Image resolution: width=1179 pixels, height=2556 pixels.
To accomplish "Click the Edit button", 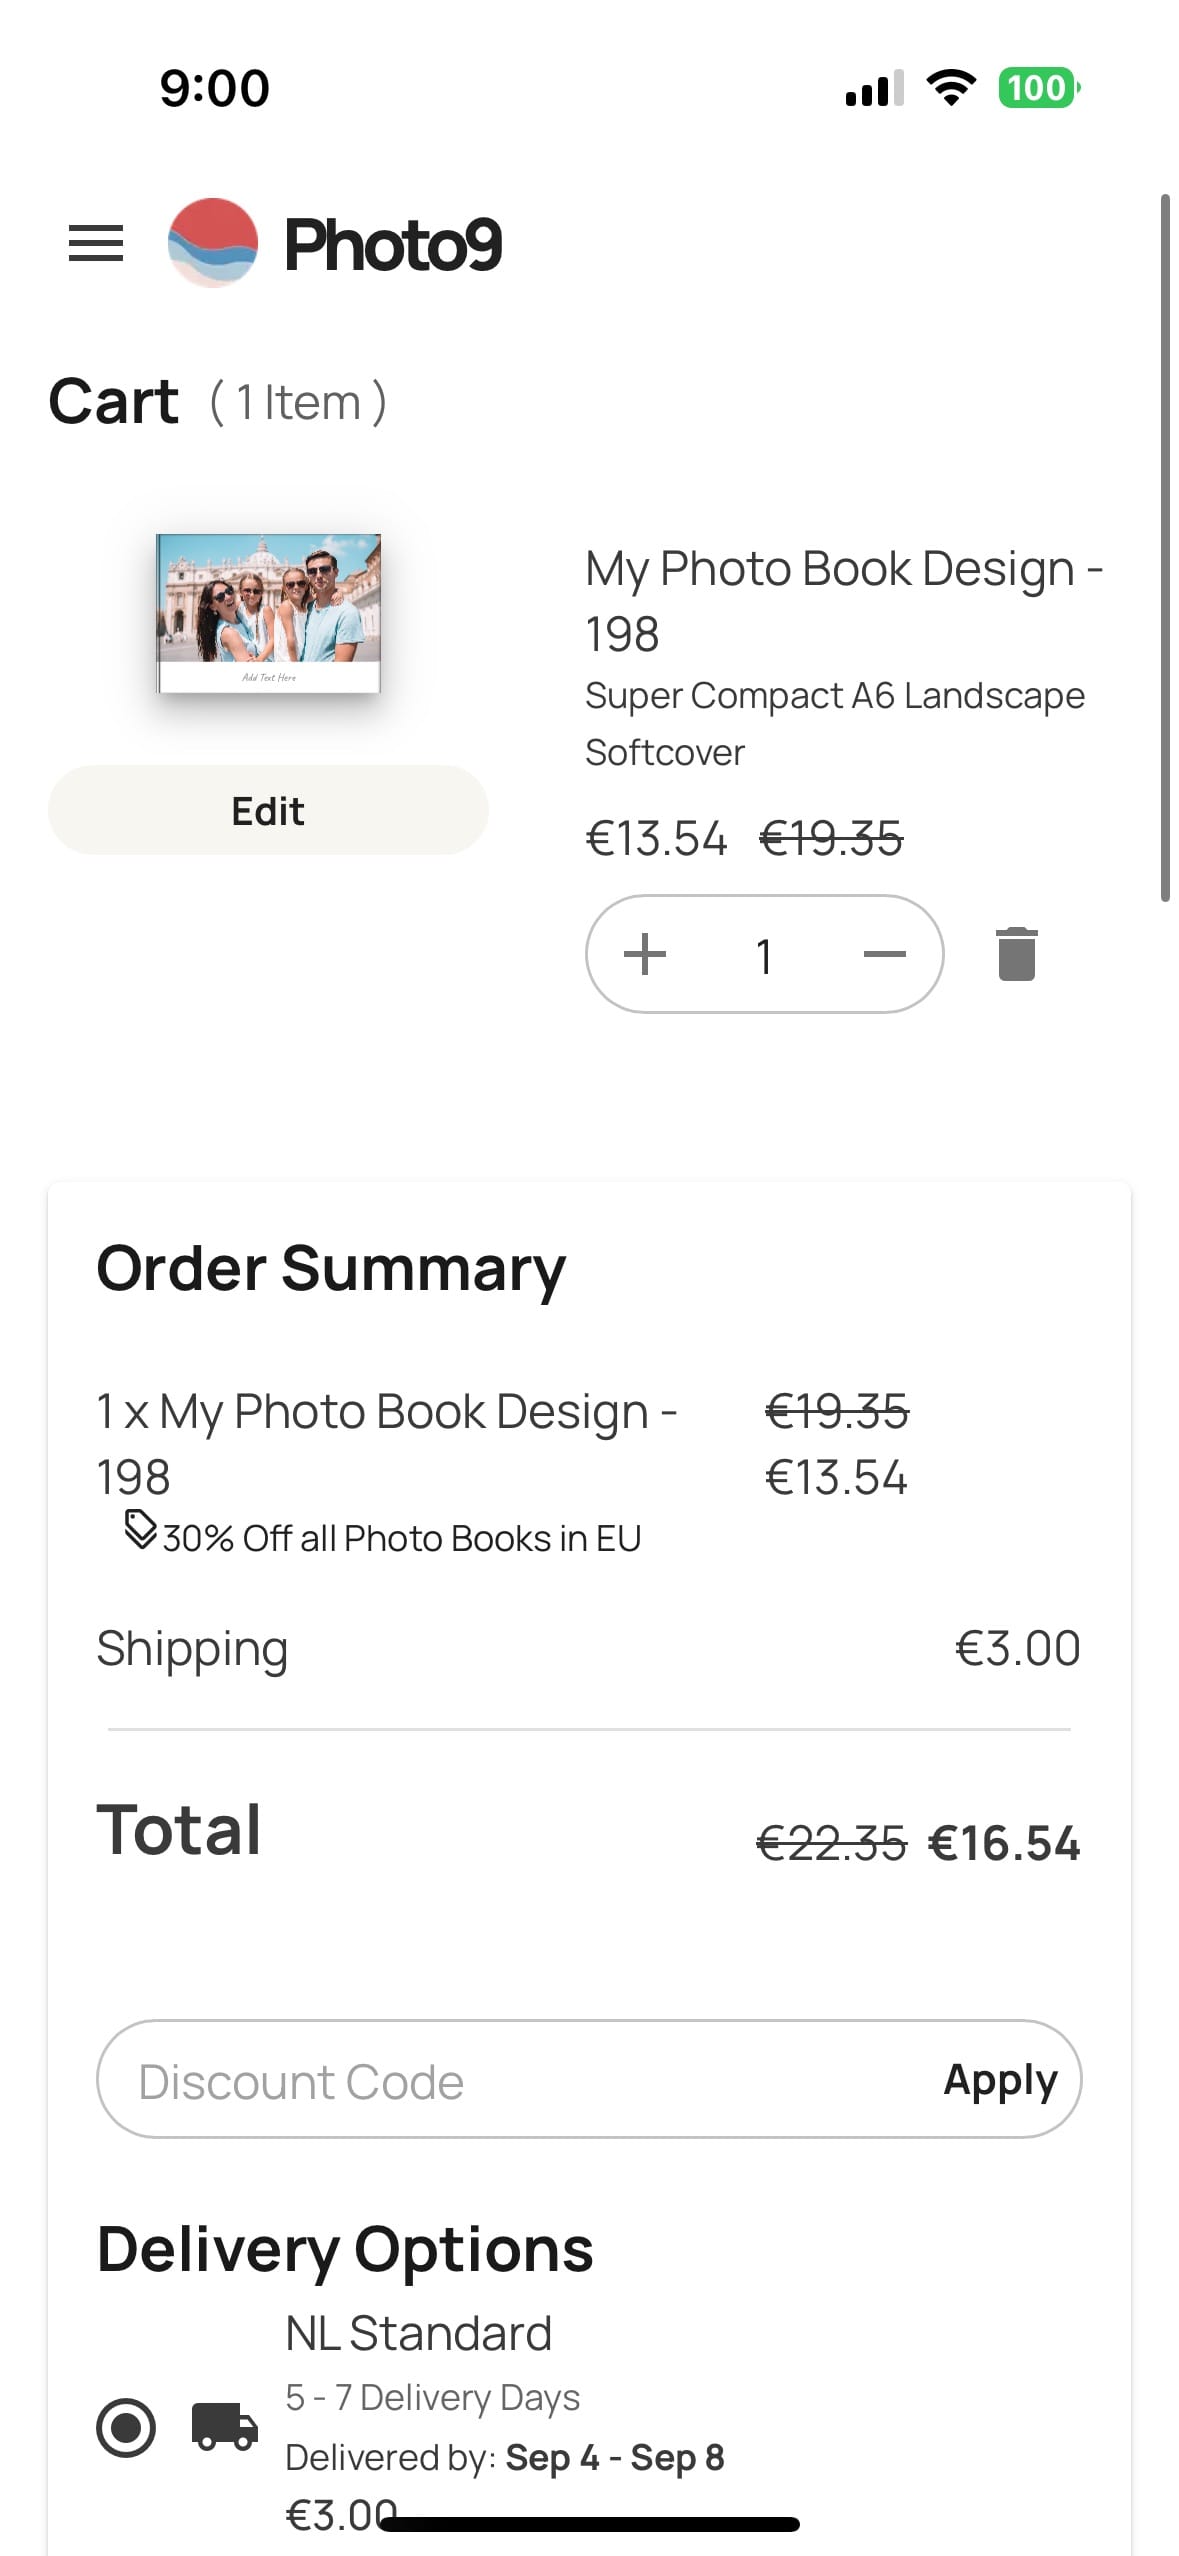I will (x=268, y=810).
